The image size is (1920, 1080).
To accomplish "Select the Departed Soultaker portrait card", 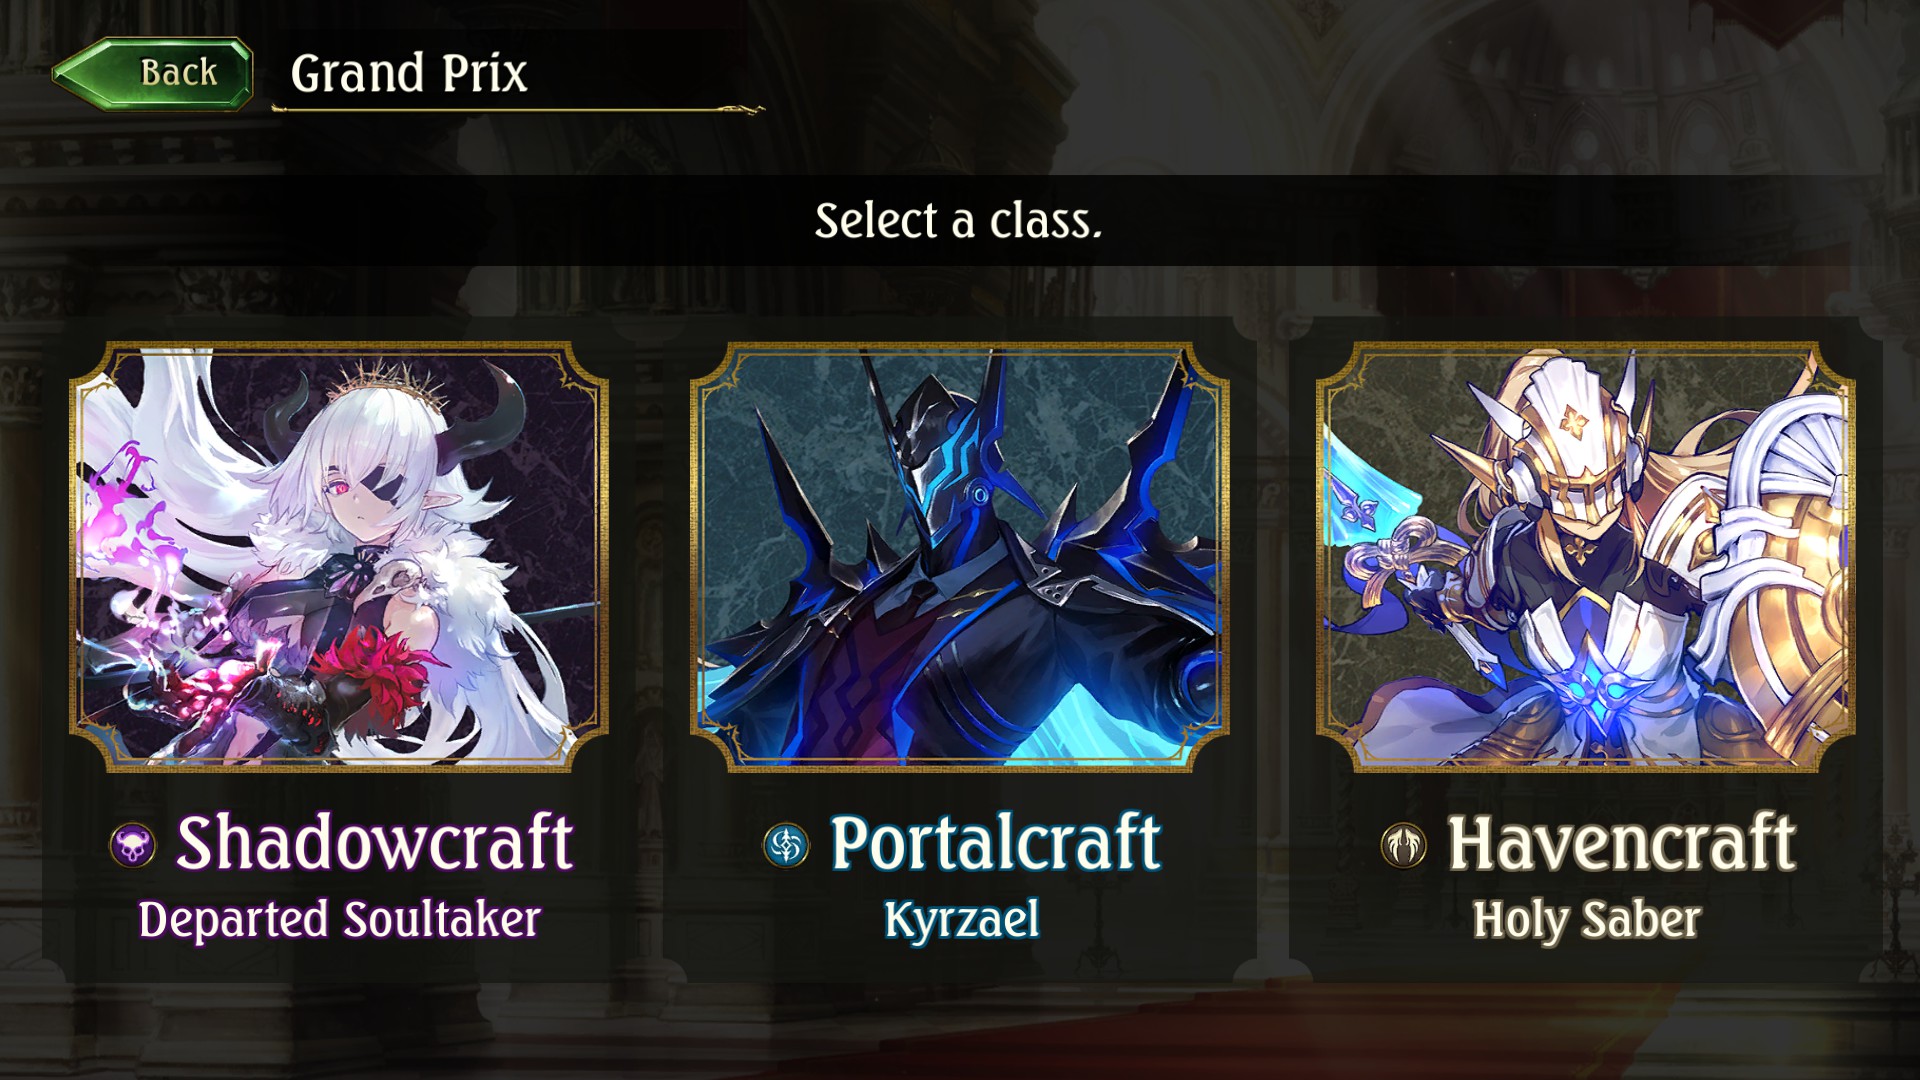I will [339, 557].
